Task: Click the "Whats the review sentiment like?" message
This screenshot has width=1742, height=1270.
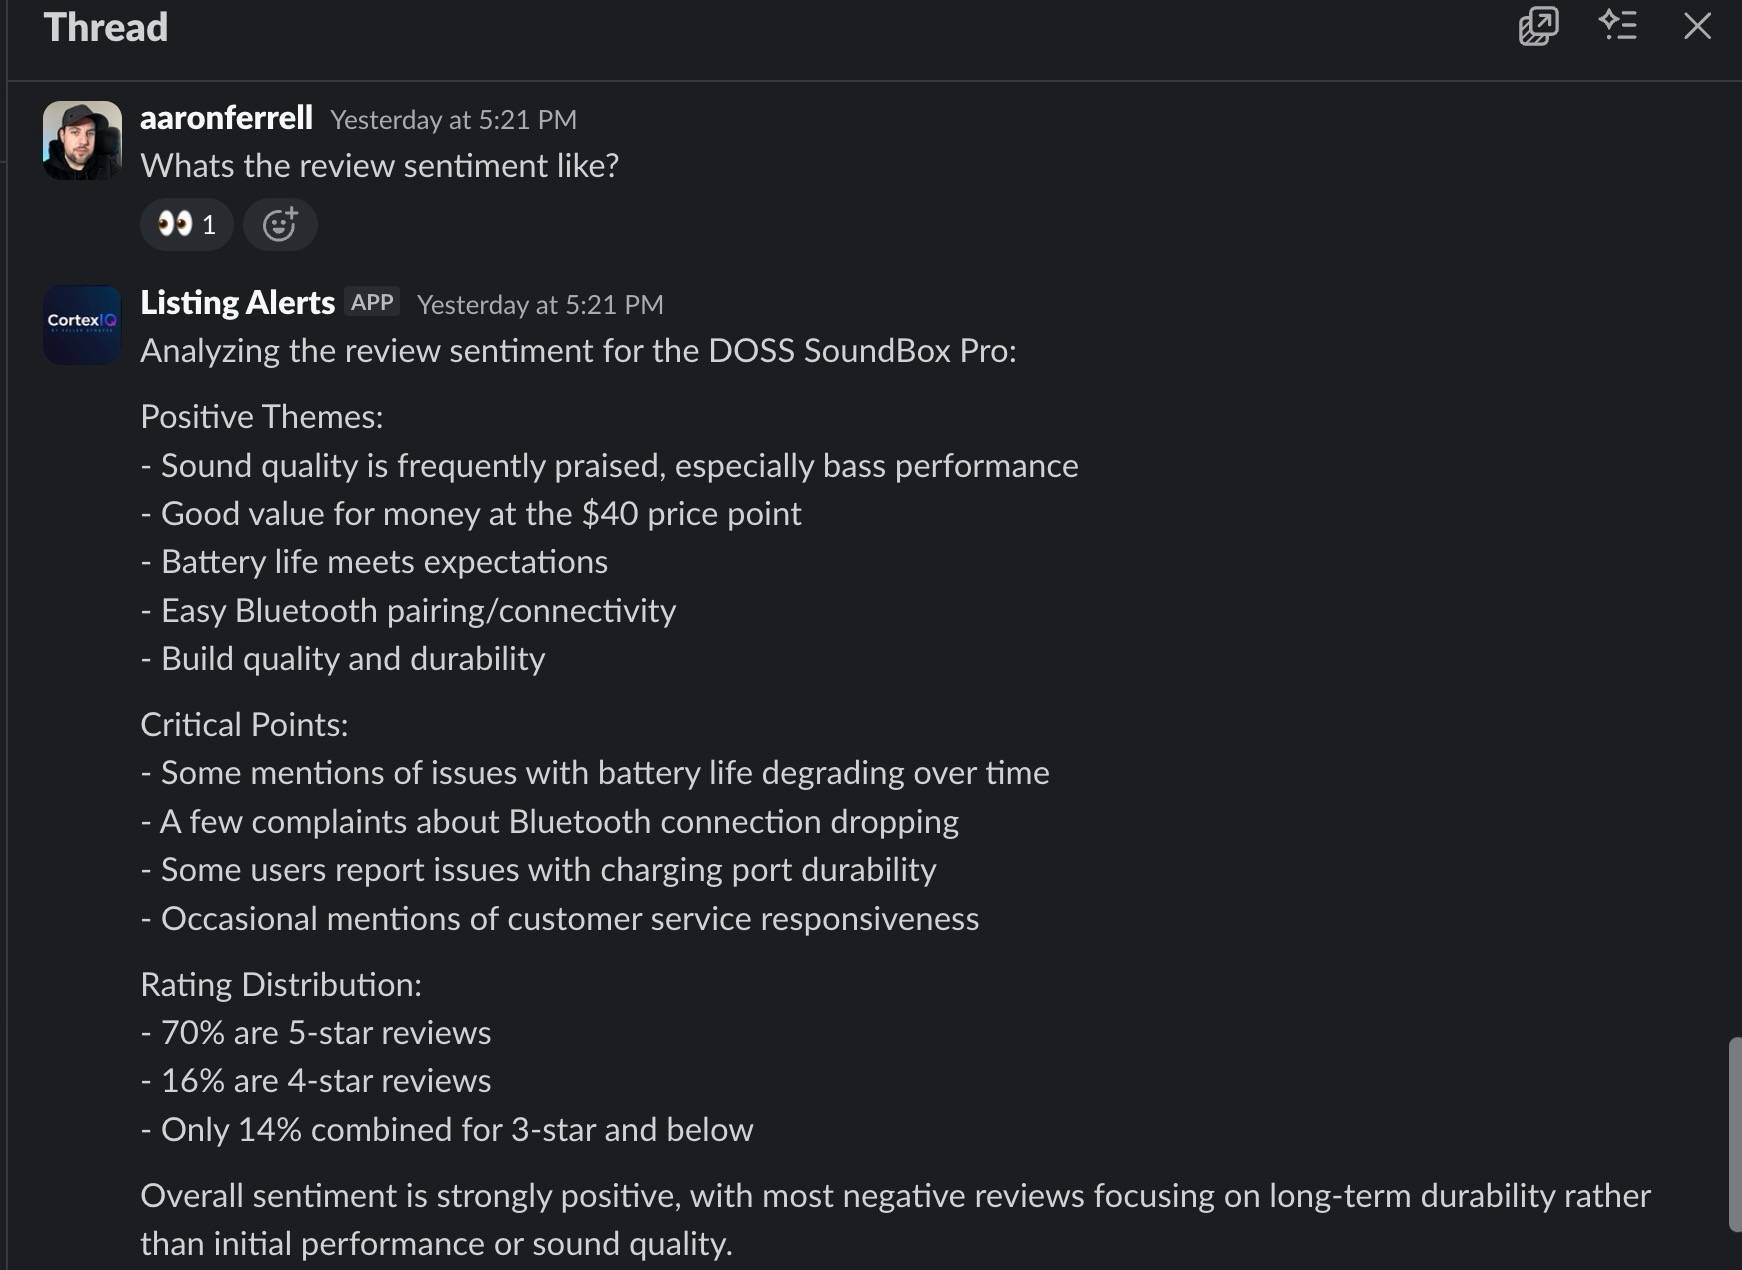Action: (x=379, y=166)
